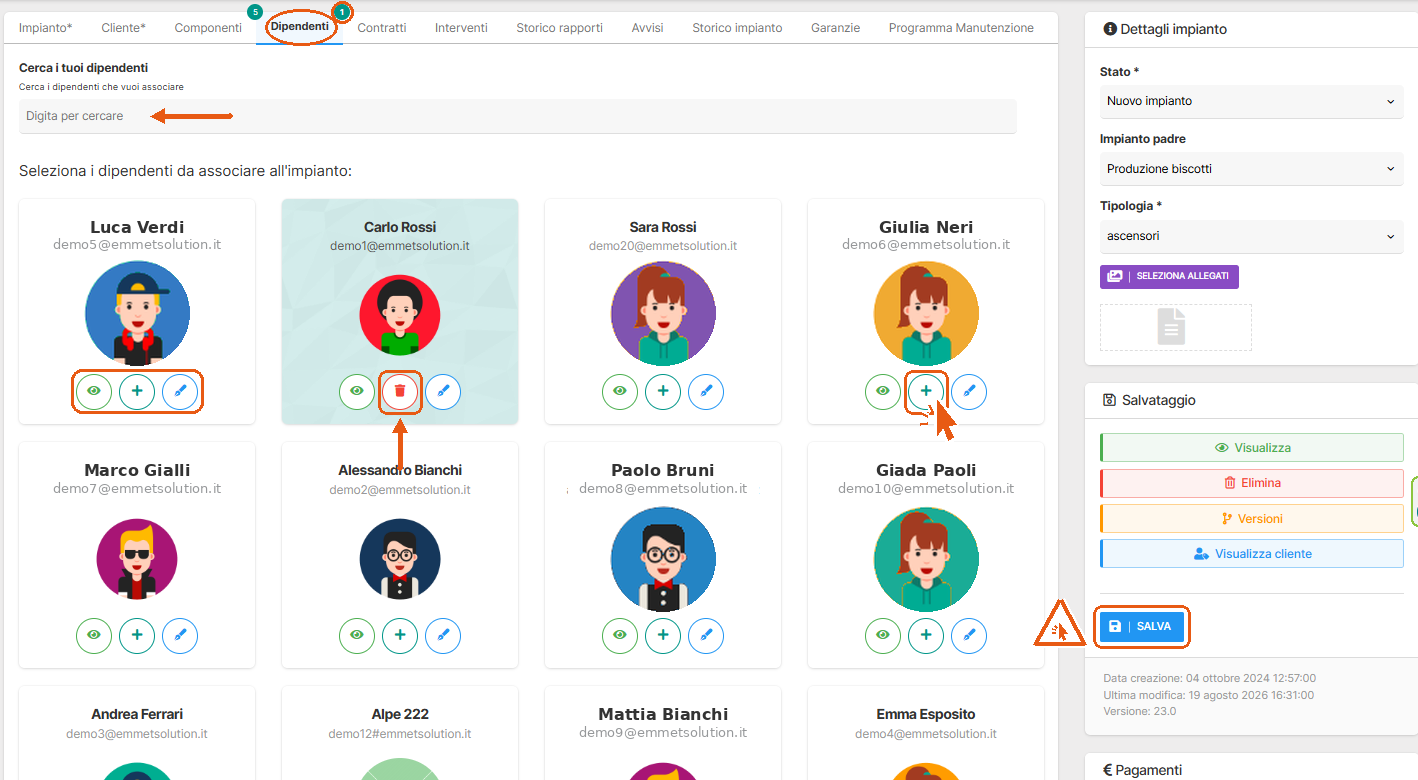The image size is (1418, 780).
Task: Edit Sara Rossi's employee record
Action: (706, 391)
